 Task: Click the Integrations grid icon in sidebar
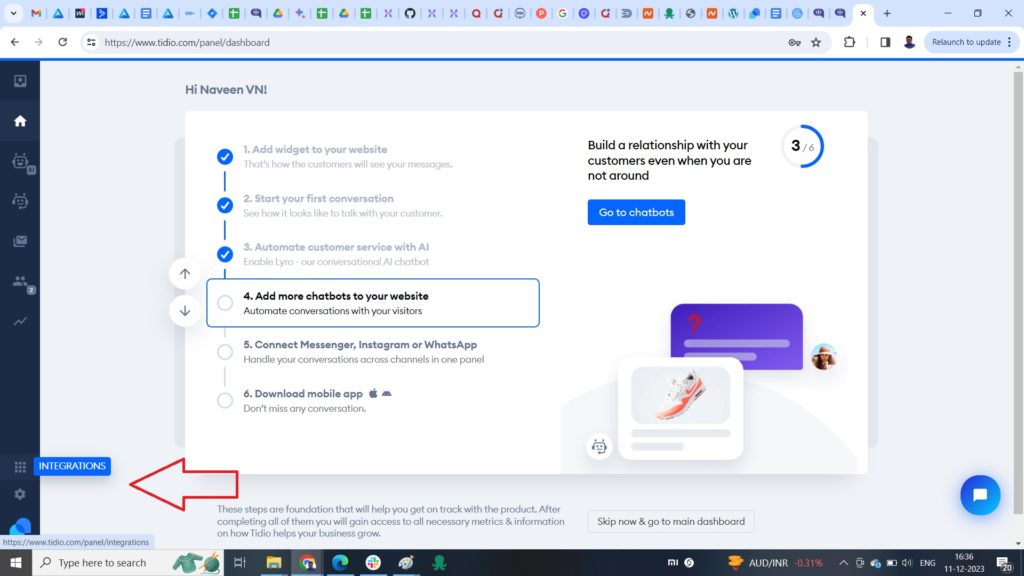click(x=20, y=466)
